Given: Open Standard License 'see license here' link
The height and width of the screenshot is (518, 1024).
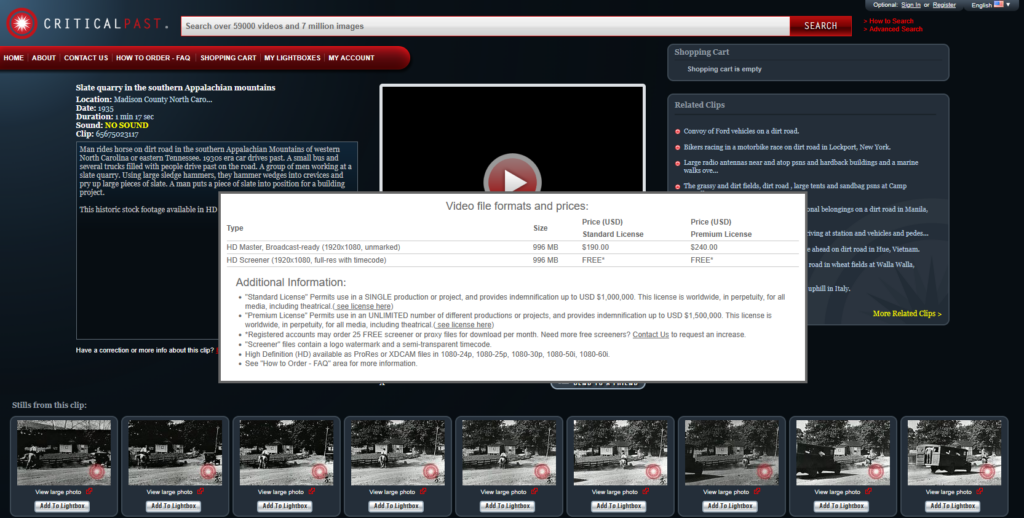Looking at the screenshot, I should [362, 306].
